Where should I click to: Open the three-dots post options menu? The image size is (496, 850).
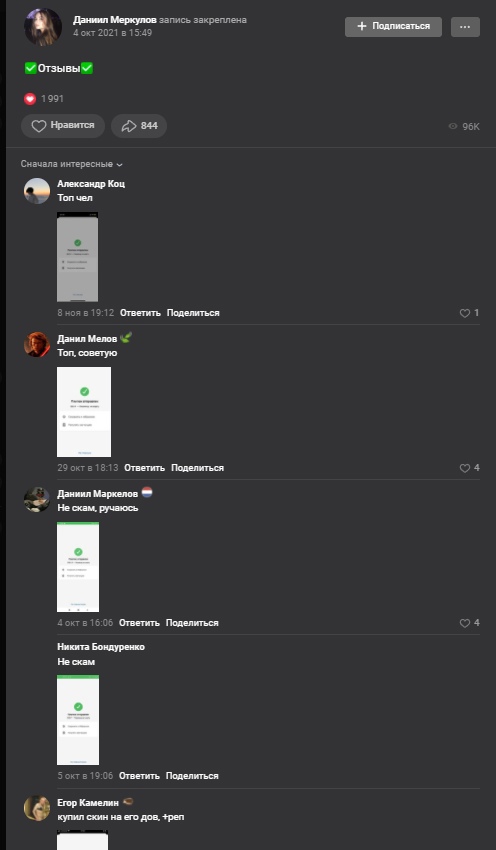point(465,27)
